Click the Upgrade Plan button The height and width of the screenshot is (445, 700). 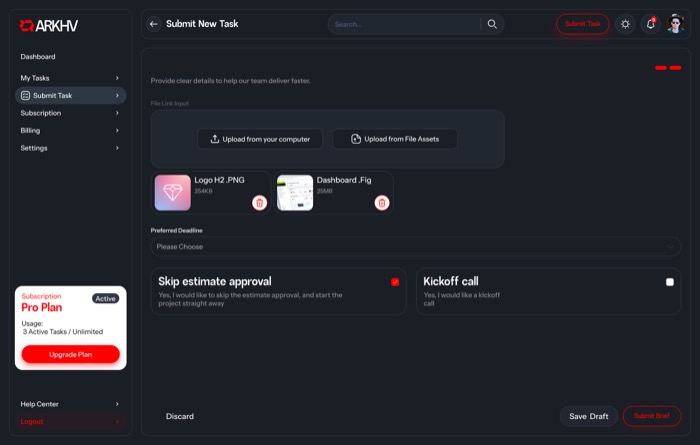click(x=71, y=354)
